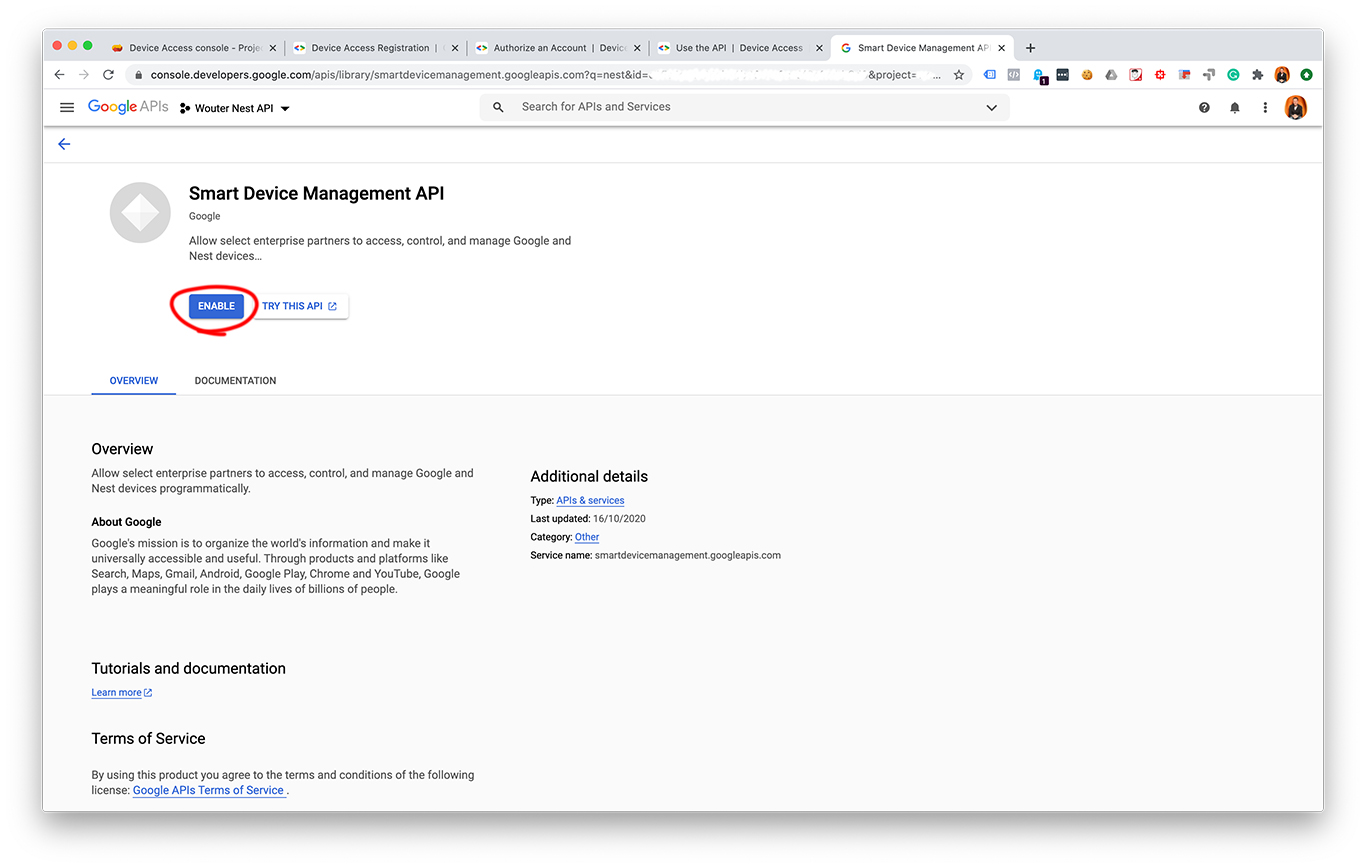Close the Use the API browser tab
This screenshot has height=868, width=1366.
(x=819, y=48)
